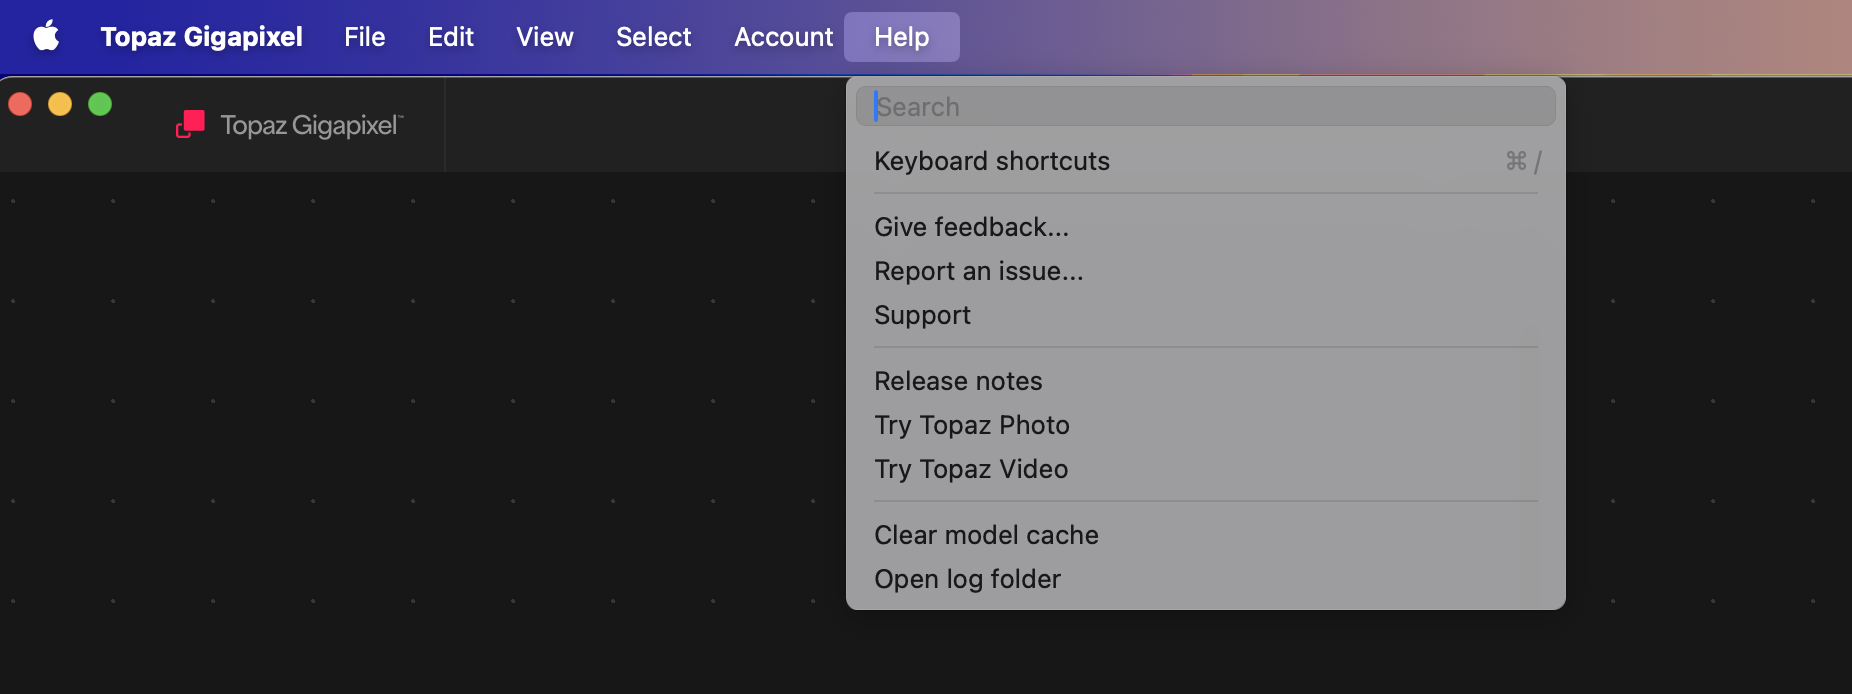Open the Apple menu
Screen dimensions: 1852x694
pos(46,37)
